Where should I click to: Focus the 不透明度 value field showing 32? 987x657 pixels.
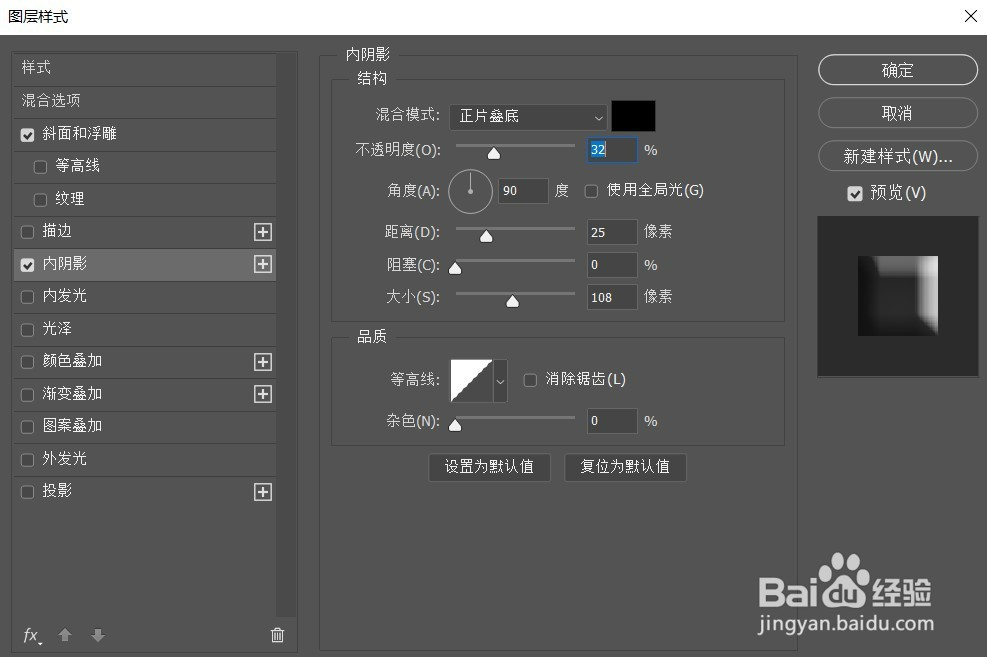[x=612, y=150]
